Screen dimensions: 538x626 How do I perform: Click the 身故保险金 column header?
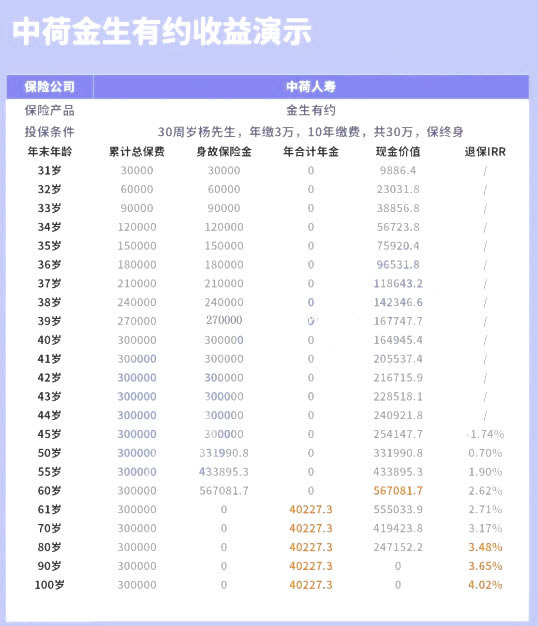224,152
